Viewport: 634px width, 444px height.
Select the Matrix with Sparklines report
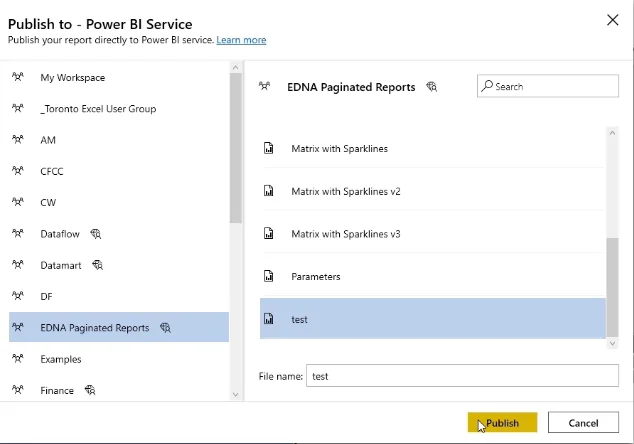click(x=433, y=148)
